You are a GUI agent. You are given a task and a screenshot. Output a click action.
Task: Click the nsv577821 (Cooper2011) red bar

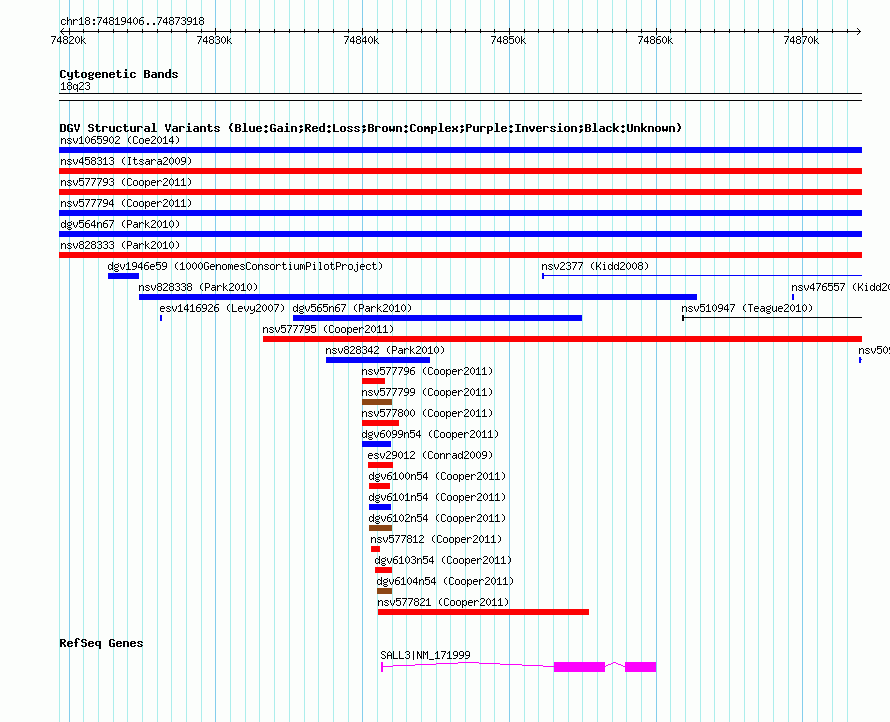pyautogui.click(x=483, y=612)
